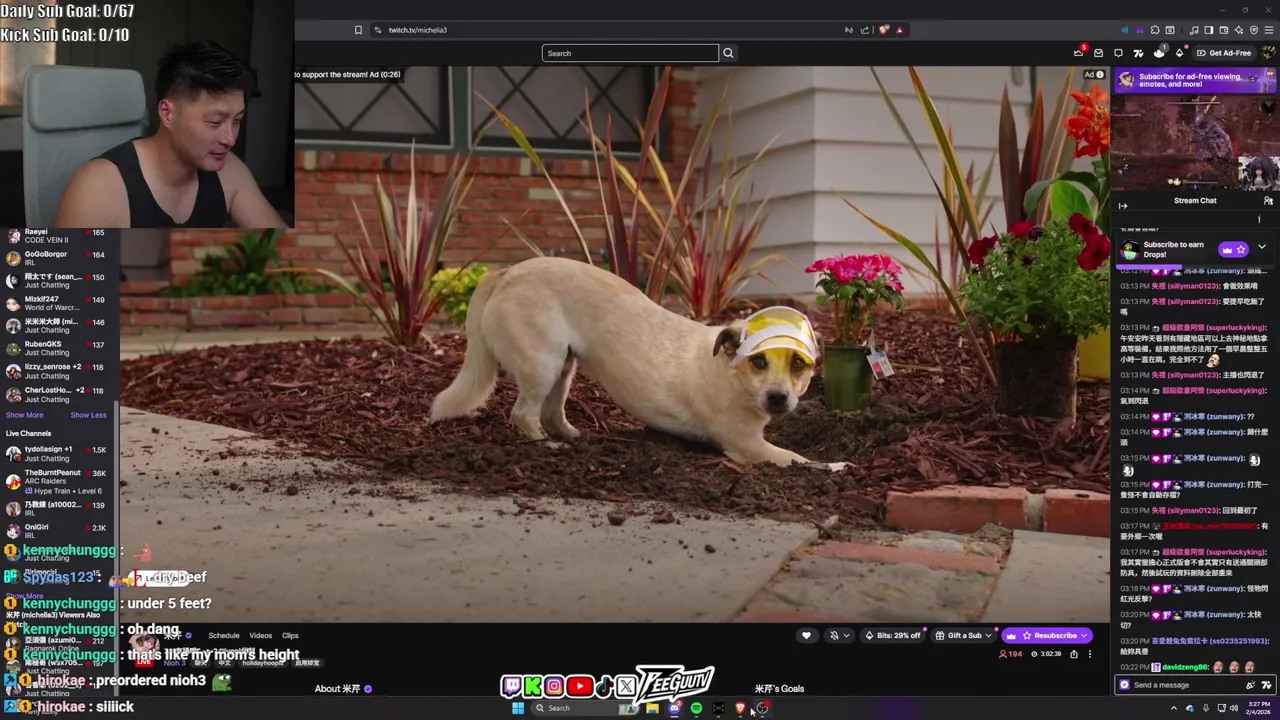Bookmark this page with the bookmark icon
The width and height of the screenshot is (1280, 720).
click(358, 30)
